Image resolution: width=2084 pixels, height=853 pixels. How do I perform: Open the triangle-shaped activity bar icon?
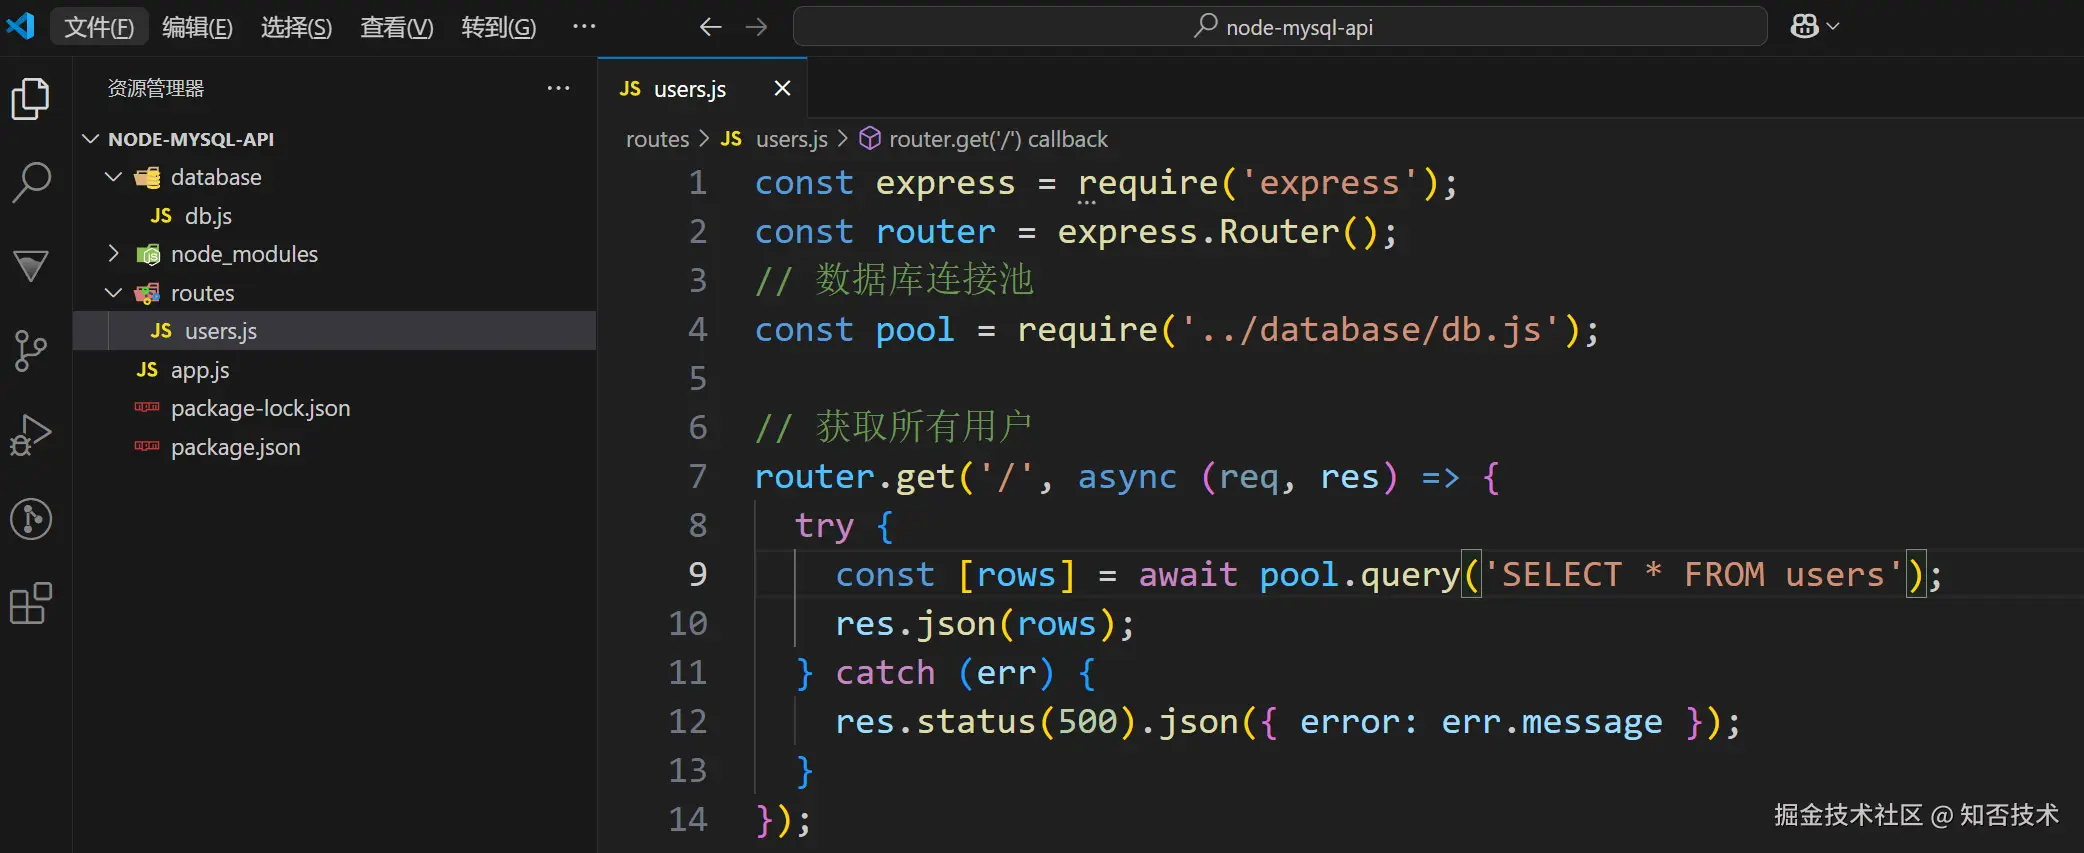pos(30,266)
